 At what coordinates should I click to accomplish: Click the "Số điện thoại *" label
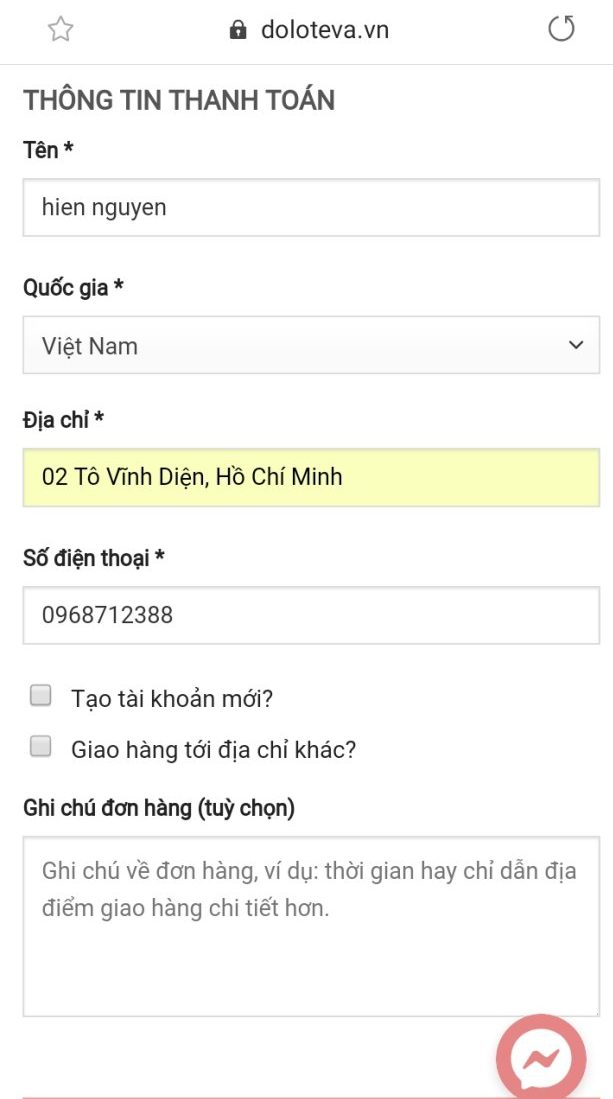tap(93, 558)
